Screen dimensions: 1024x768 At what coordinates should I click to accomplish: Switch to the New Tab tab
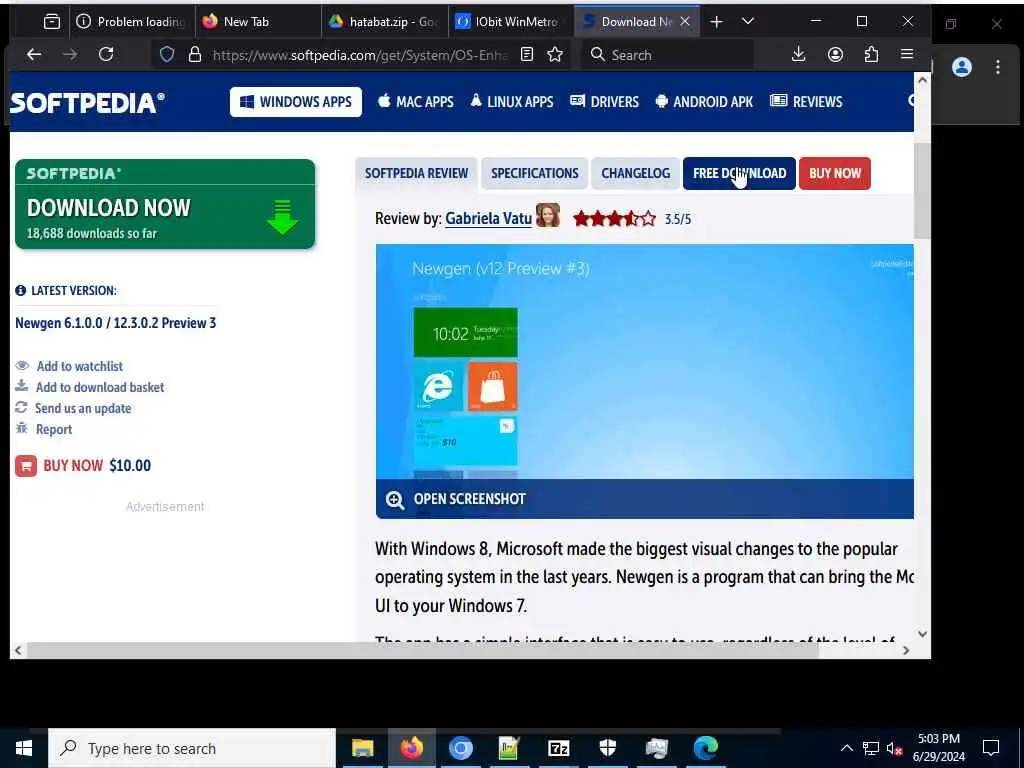(x=257, y=22)
